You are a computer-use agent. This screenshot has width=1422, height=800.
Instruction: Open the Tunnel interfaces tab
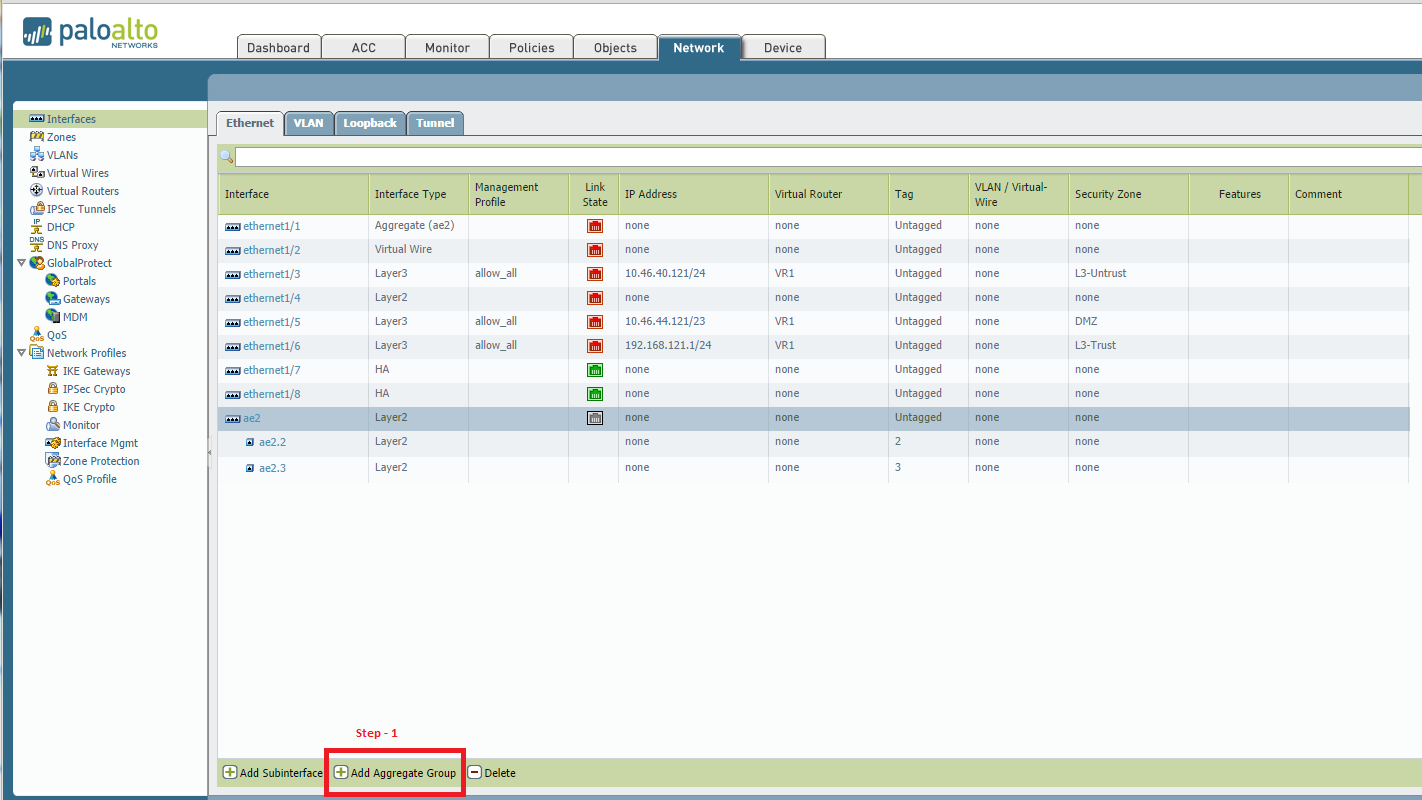point(435,123)
